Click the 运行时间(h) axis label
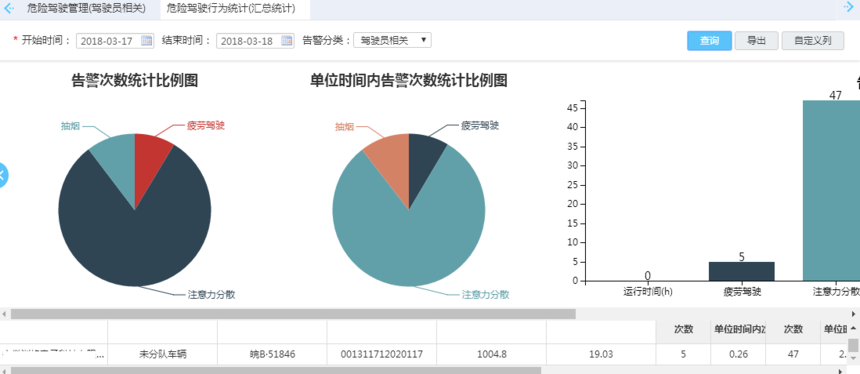Image resolution: width=860 pixels, height=374 pixels. click(648, 292)
